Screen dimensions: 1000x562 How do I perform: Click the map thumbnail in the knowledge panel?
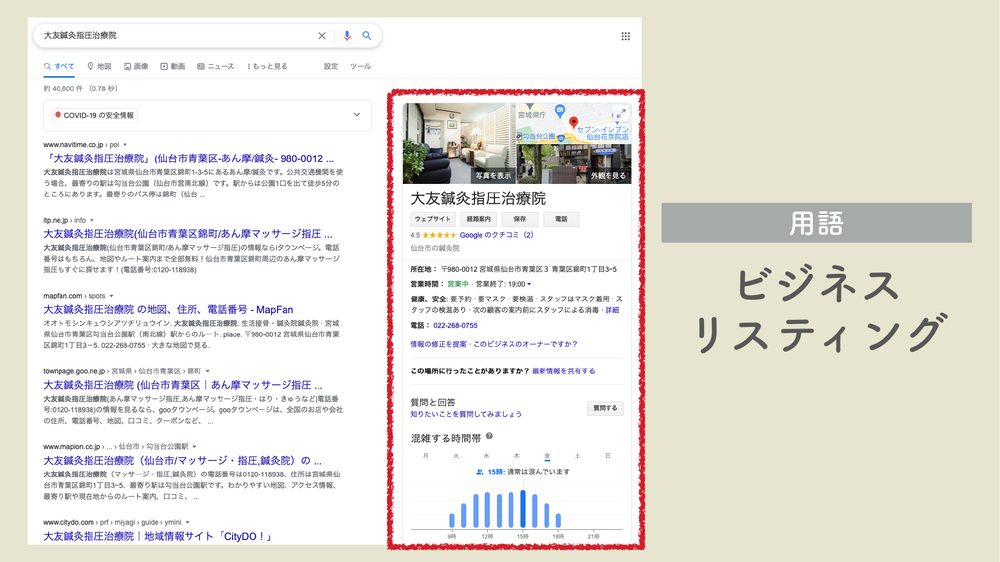point(574,123)
